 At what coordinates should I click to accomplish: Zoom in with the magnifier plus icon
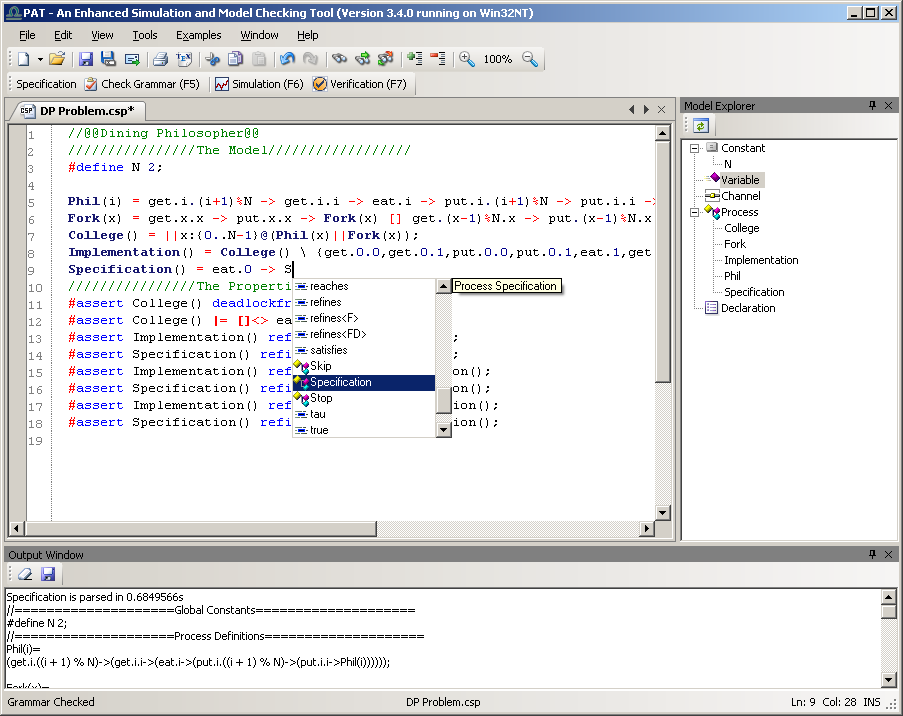pos(466,59)
